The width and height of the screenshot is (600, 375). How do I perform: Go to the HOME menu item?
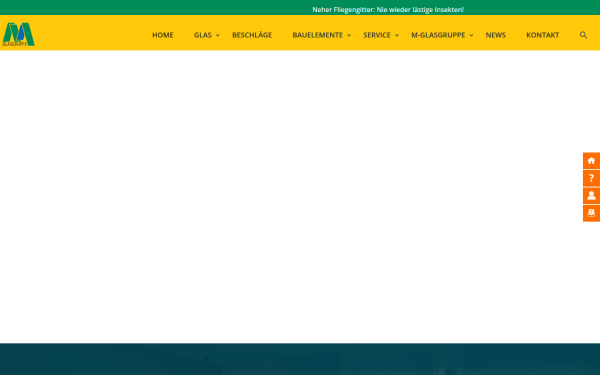(x=163, y=35)
